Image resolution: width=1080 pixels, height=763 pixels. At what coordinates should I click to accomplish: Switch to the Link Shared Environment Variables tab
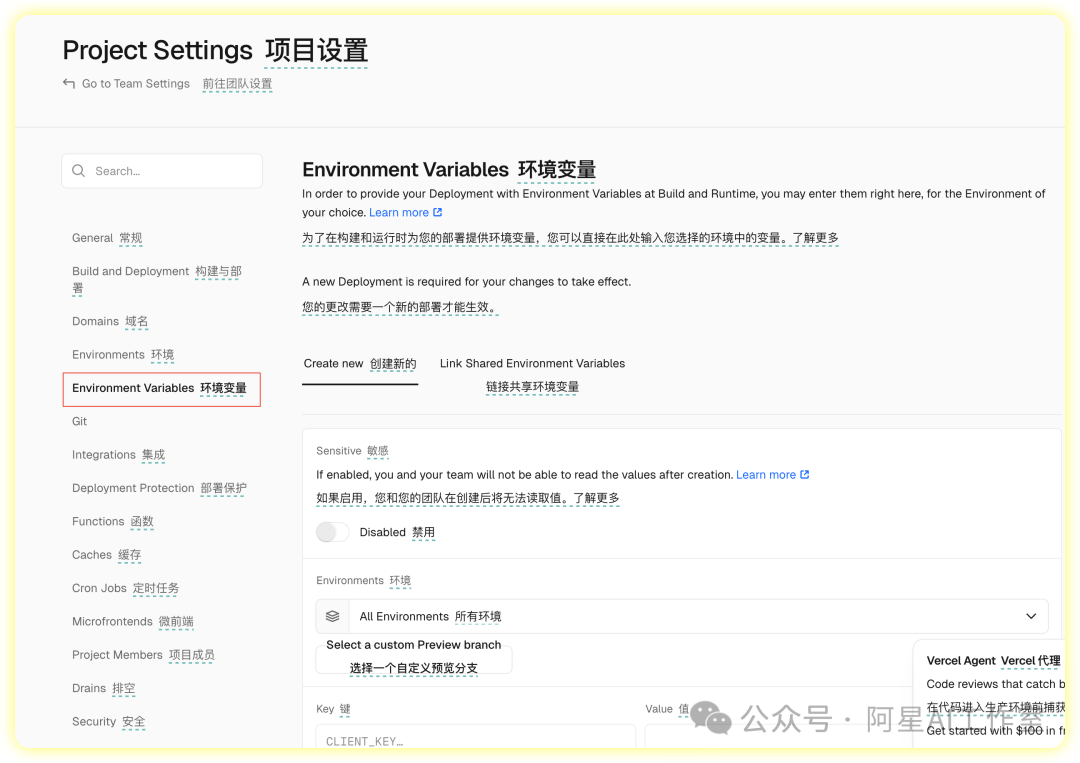coord(532,375)
